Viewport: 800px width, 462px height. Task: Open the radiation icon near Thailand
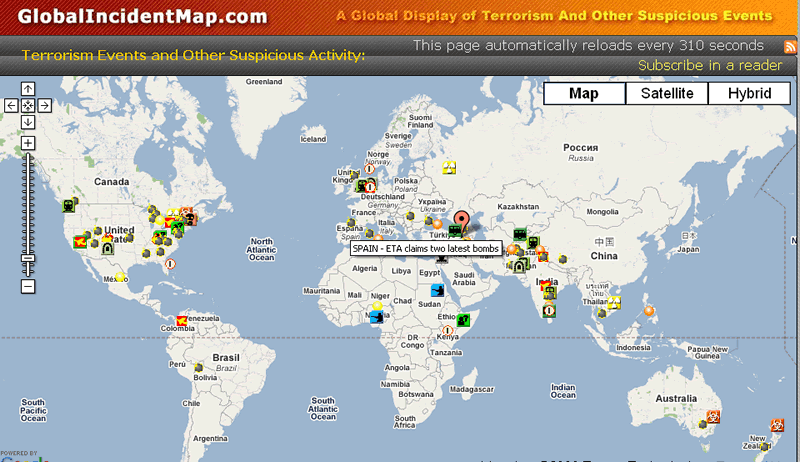tap(614, 302)
